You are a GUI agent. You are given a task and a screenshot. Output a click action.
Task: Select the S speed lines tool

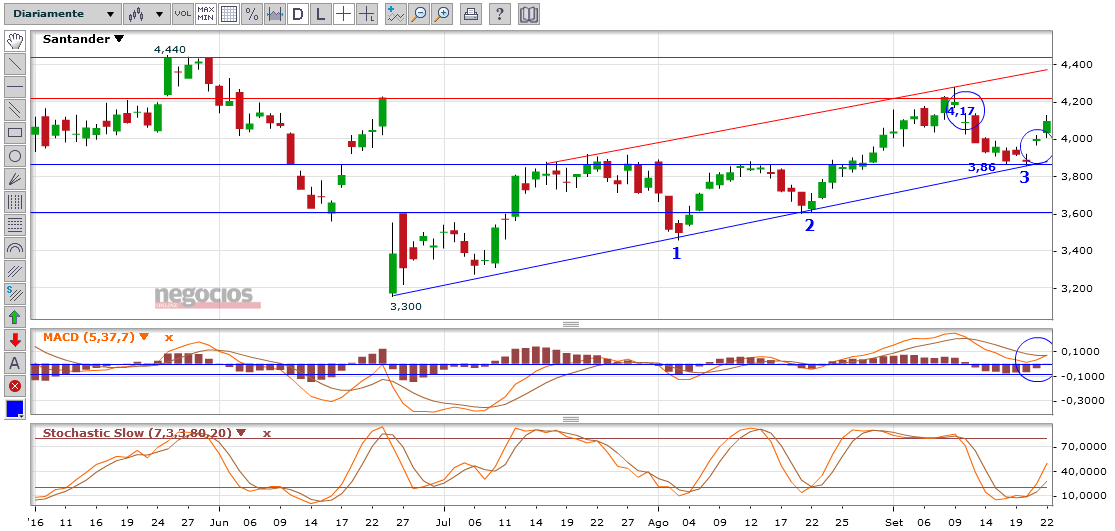point(15,294)
